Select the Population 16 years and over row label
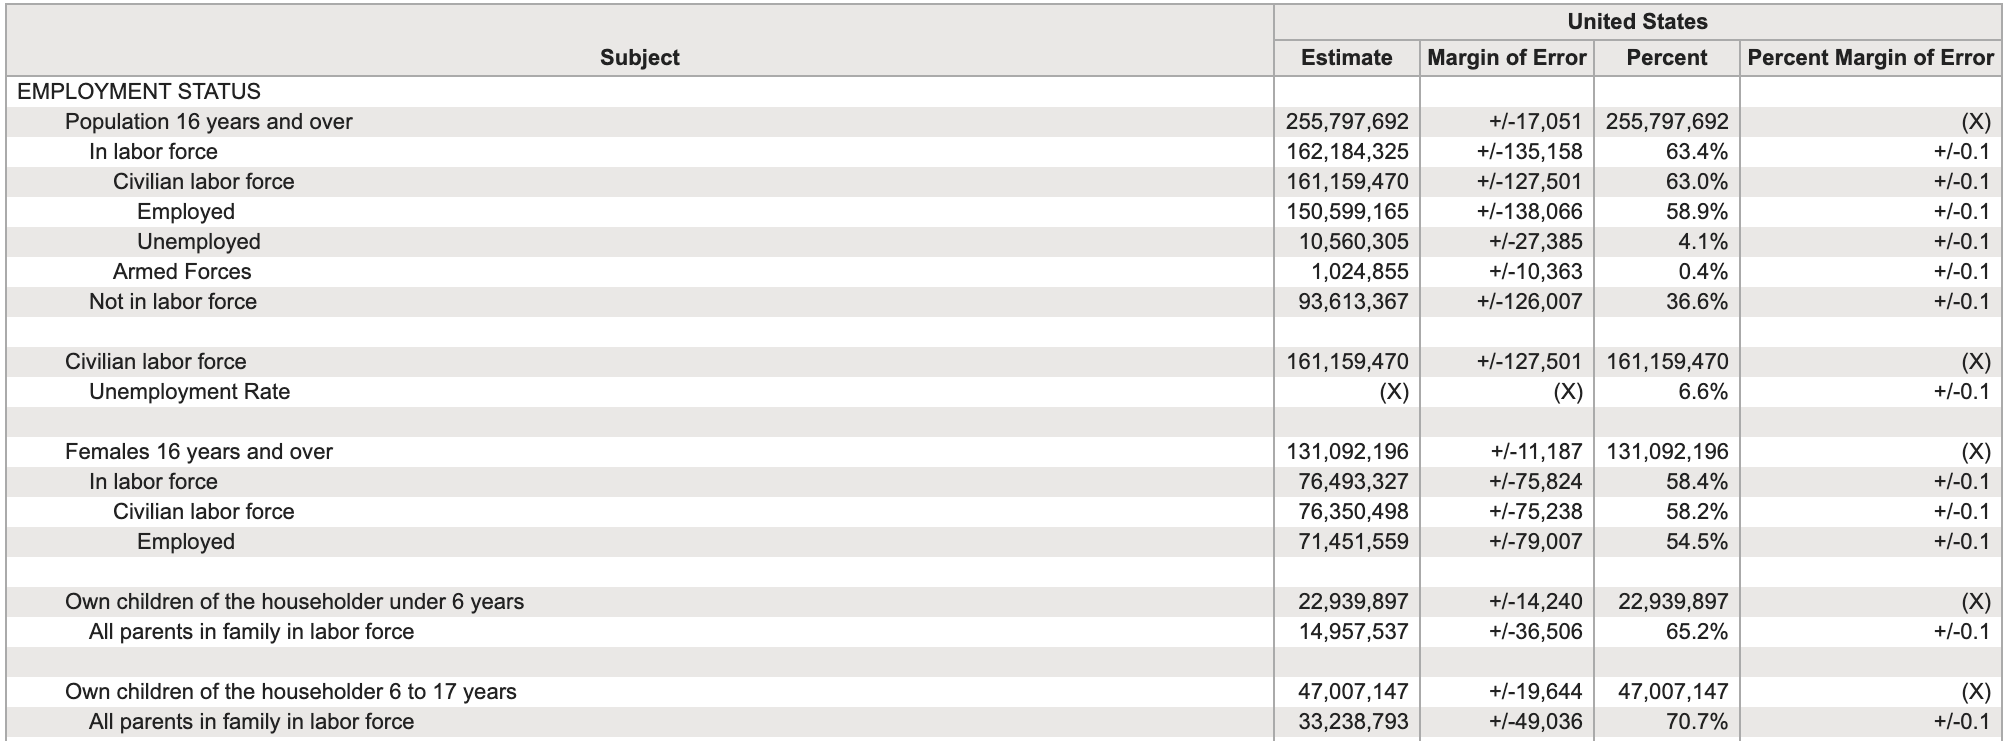2007x741 pixels. (x=208, y=121)
